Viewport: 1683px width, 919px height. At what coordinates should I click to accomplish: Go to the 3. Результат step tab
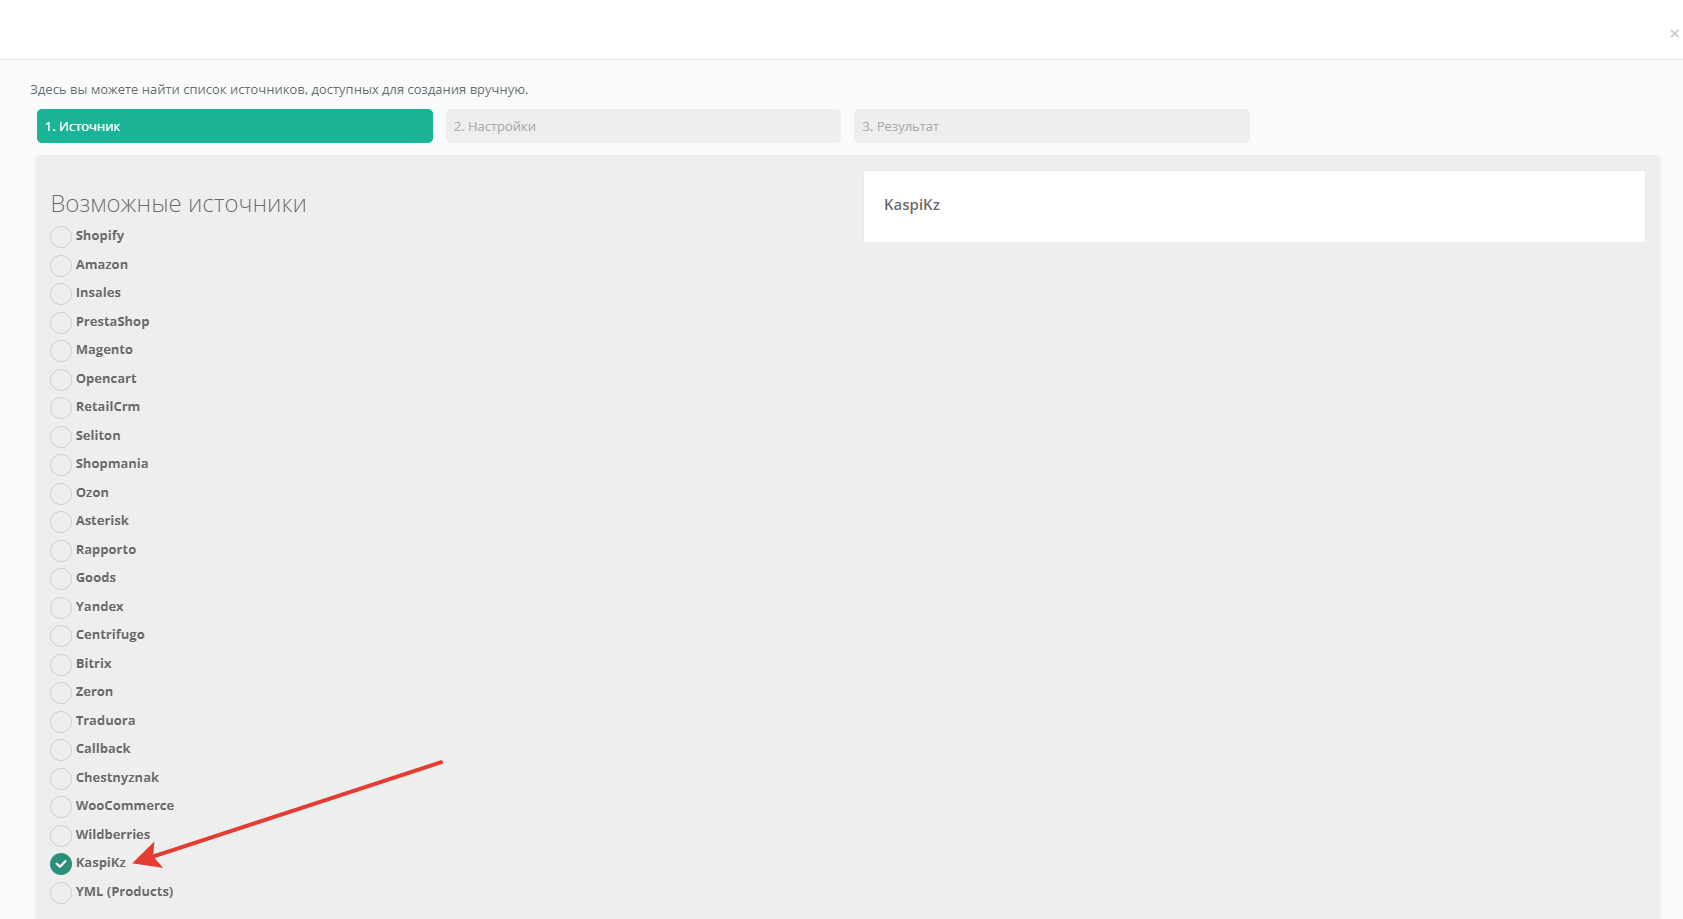click(1052, 126)
